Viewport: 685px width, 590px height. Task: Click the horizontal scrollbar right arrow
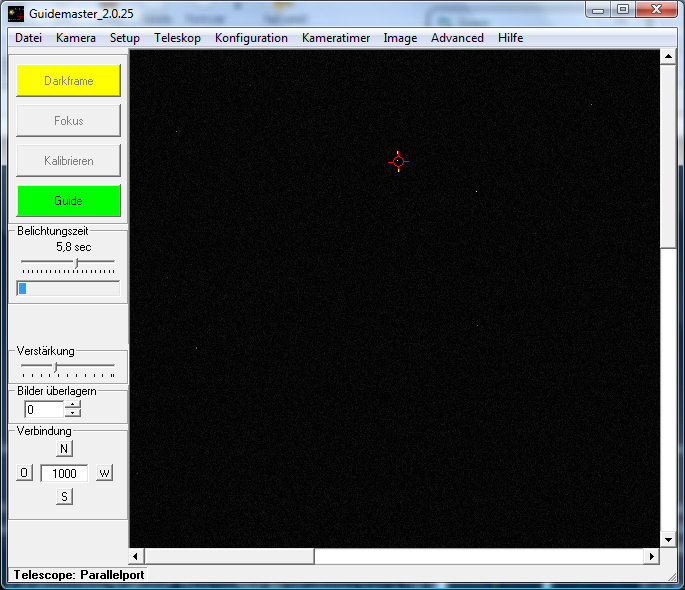[652, 556]
